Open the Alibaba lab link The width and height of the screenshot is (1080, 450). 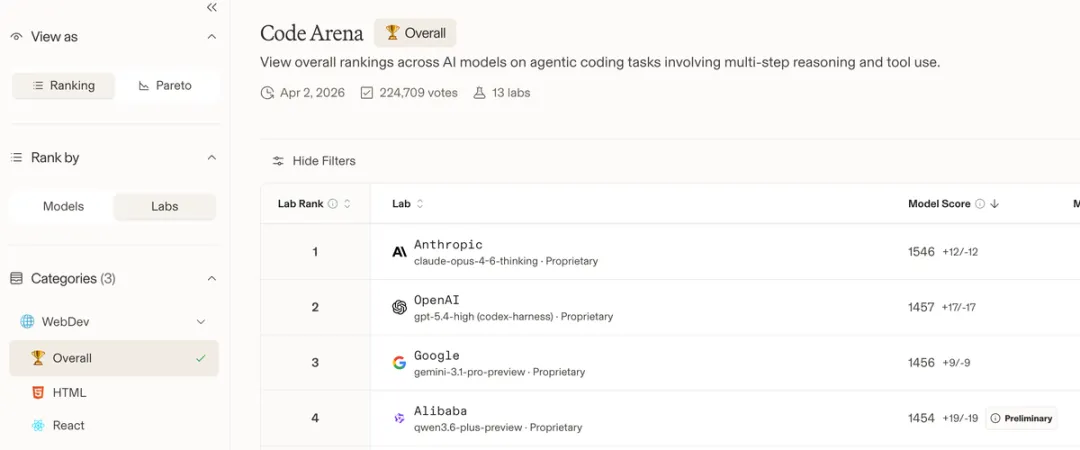(x=442, y=411)
